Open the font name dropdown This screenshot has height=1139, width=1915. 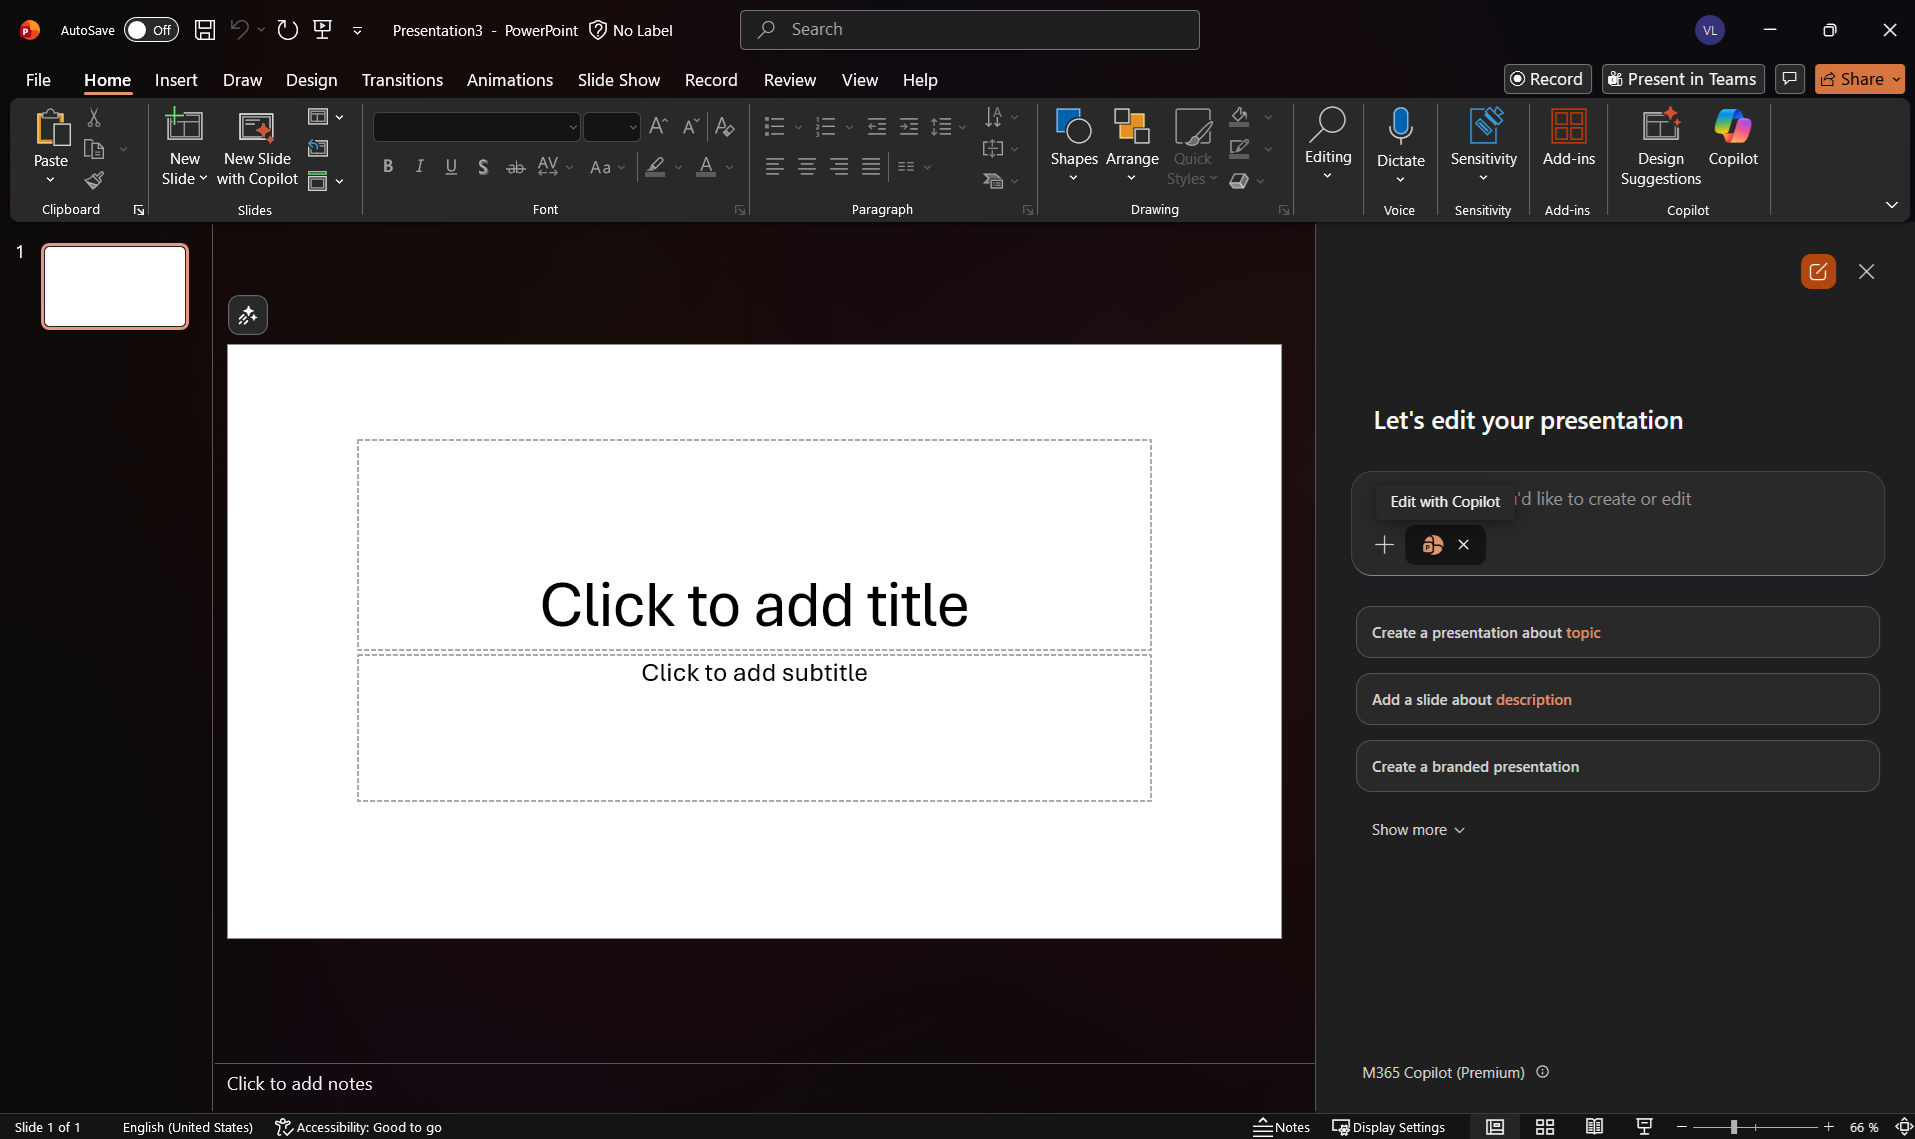(x=572, y=127)
